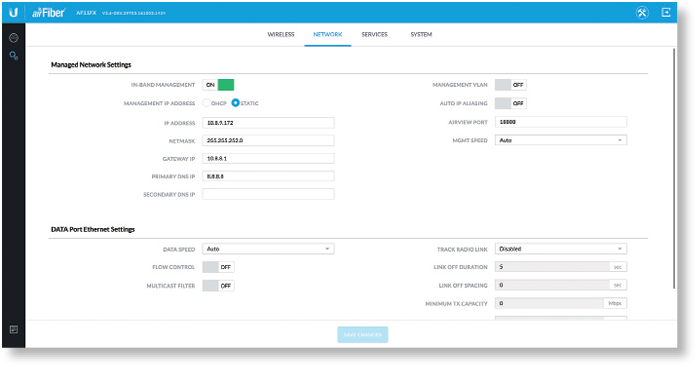Click the page vertical scrollbar
696x367 pixels.
click(x=674, y=169)
